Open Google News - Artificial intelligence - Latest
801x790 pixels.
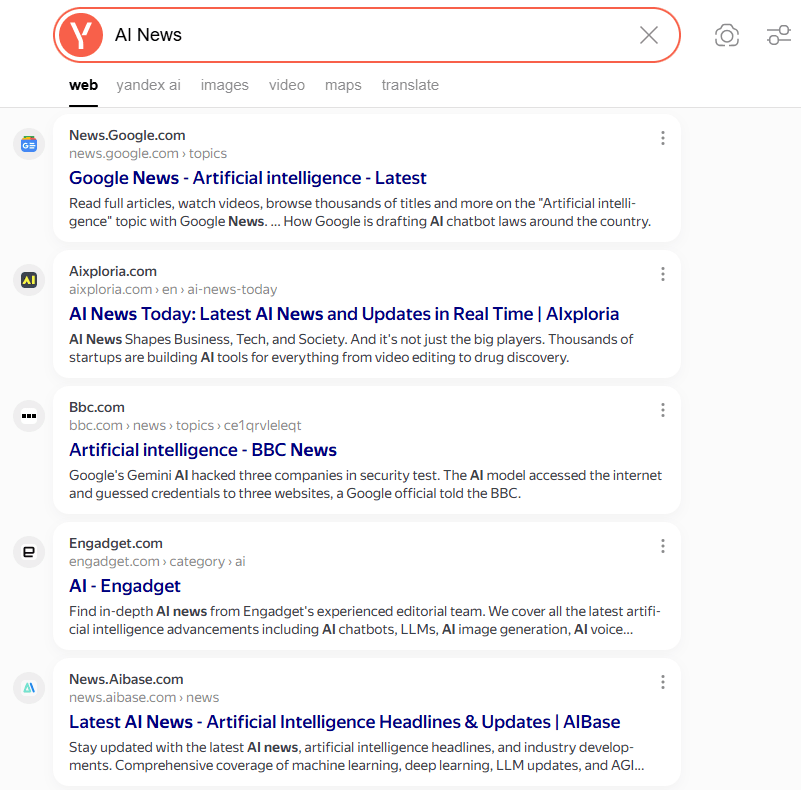click(248, 178)
